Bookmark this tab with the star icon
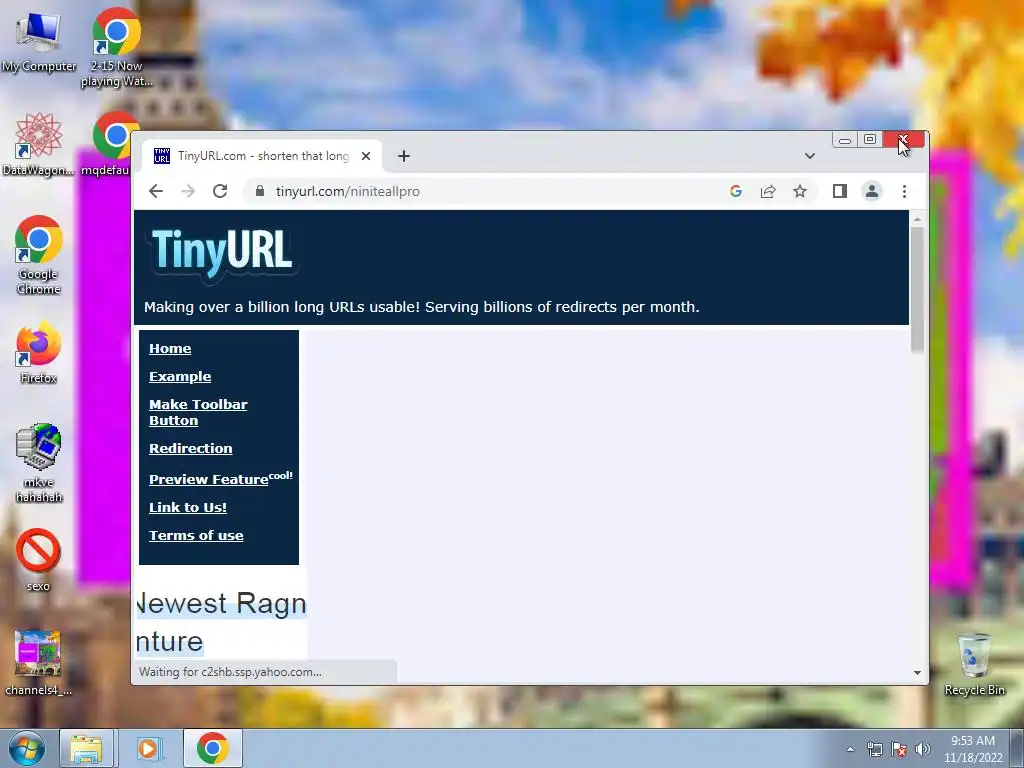 point(800,191)
